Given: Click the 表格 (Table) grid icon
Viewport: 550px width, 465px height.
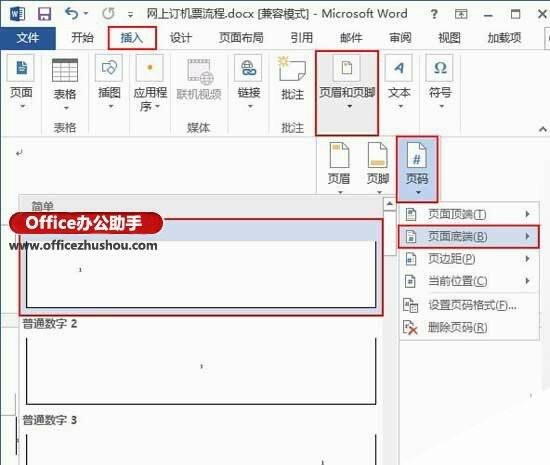Looking at the screenshot, I should click(x=65, y=70).
